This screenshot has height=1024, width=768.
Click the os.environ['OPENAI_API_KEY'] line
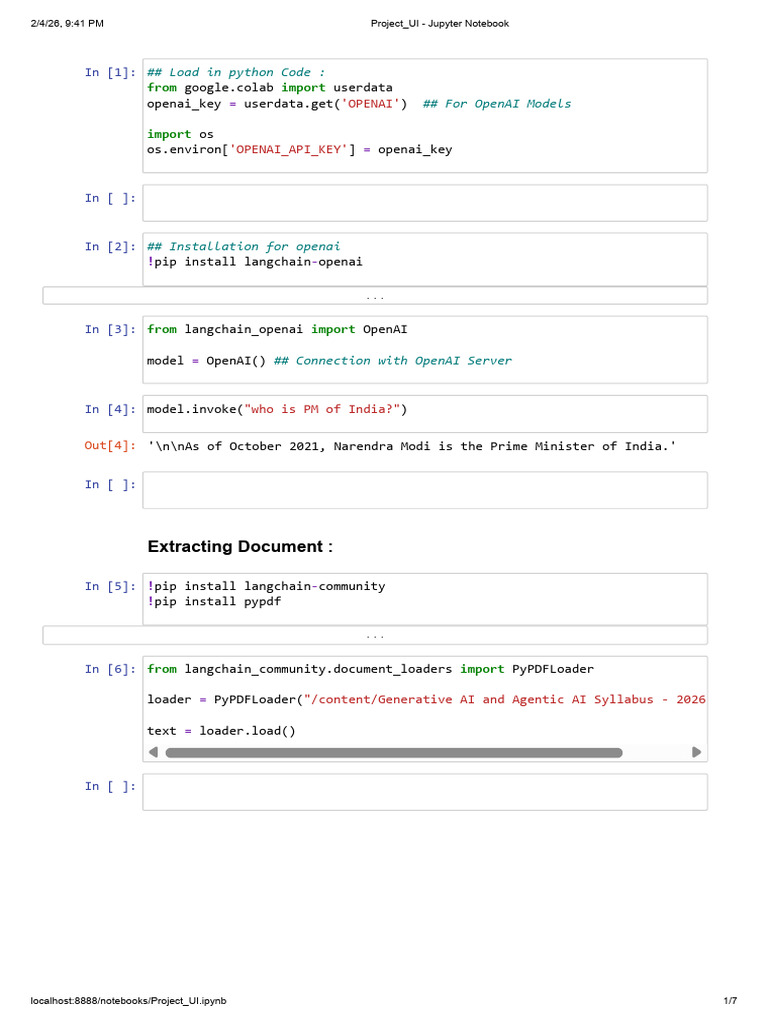299,150
